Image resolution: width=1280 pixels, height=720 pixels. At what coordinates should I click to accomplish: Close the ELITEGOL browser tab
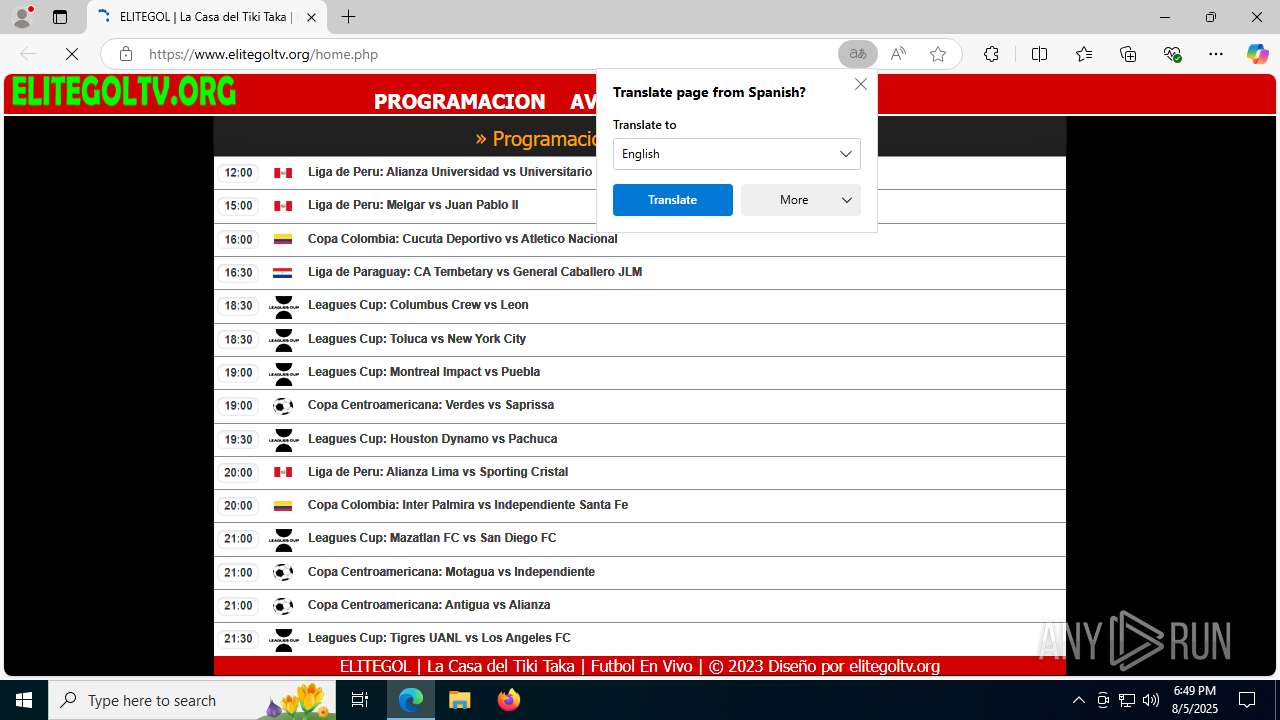pyautogui.click(x=311, y=17)
